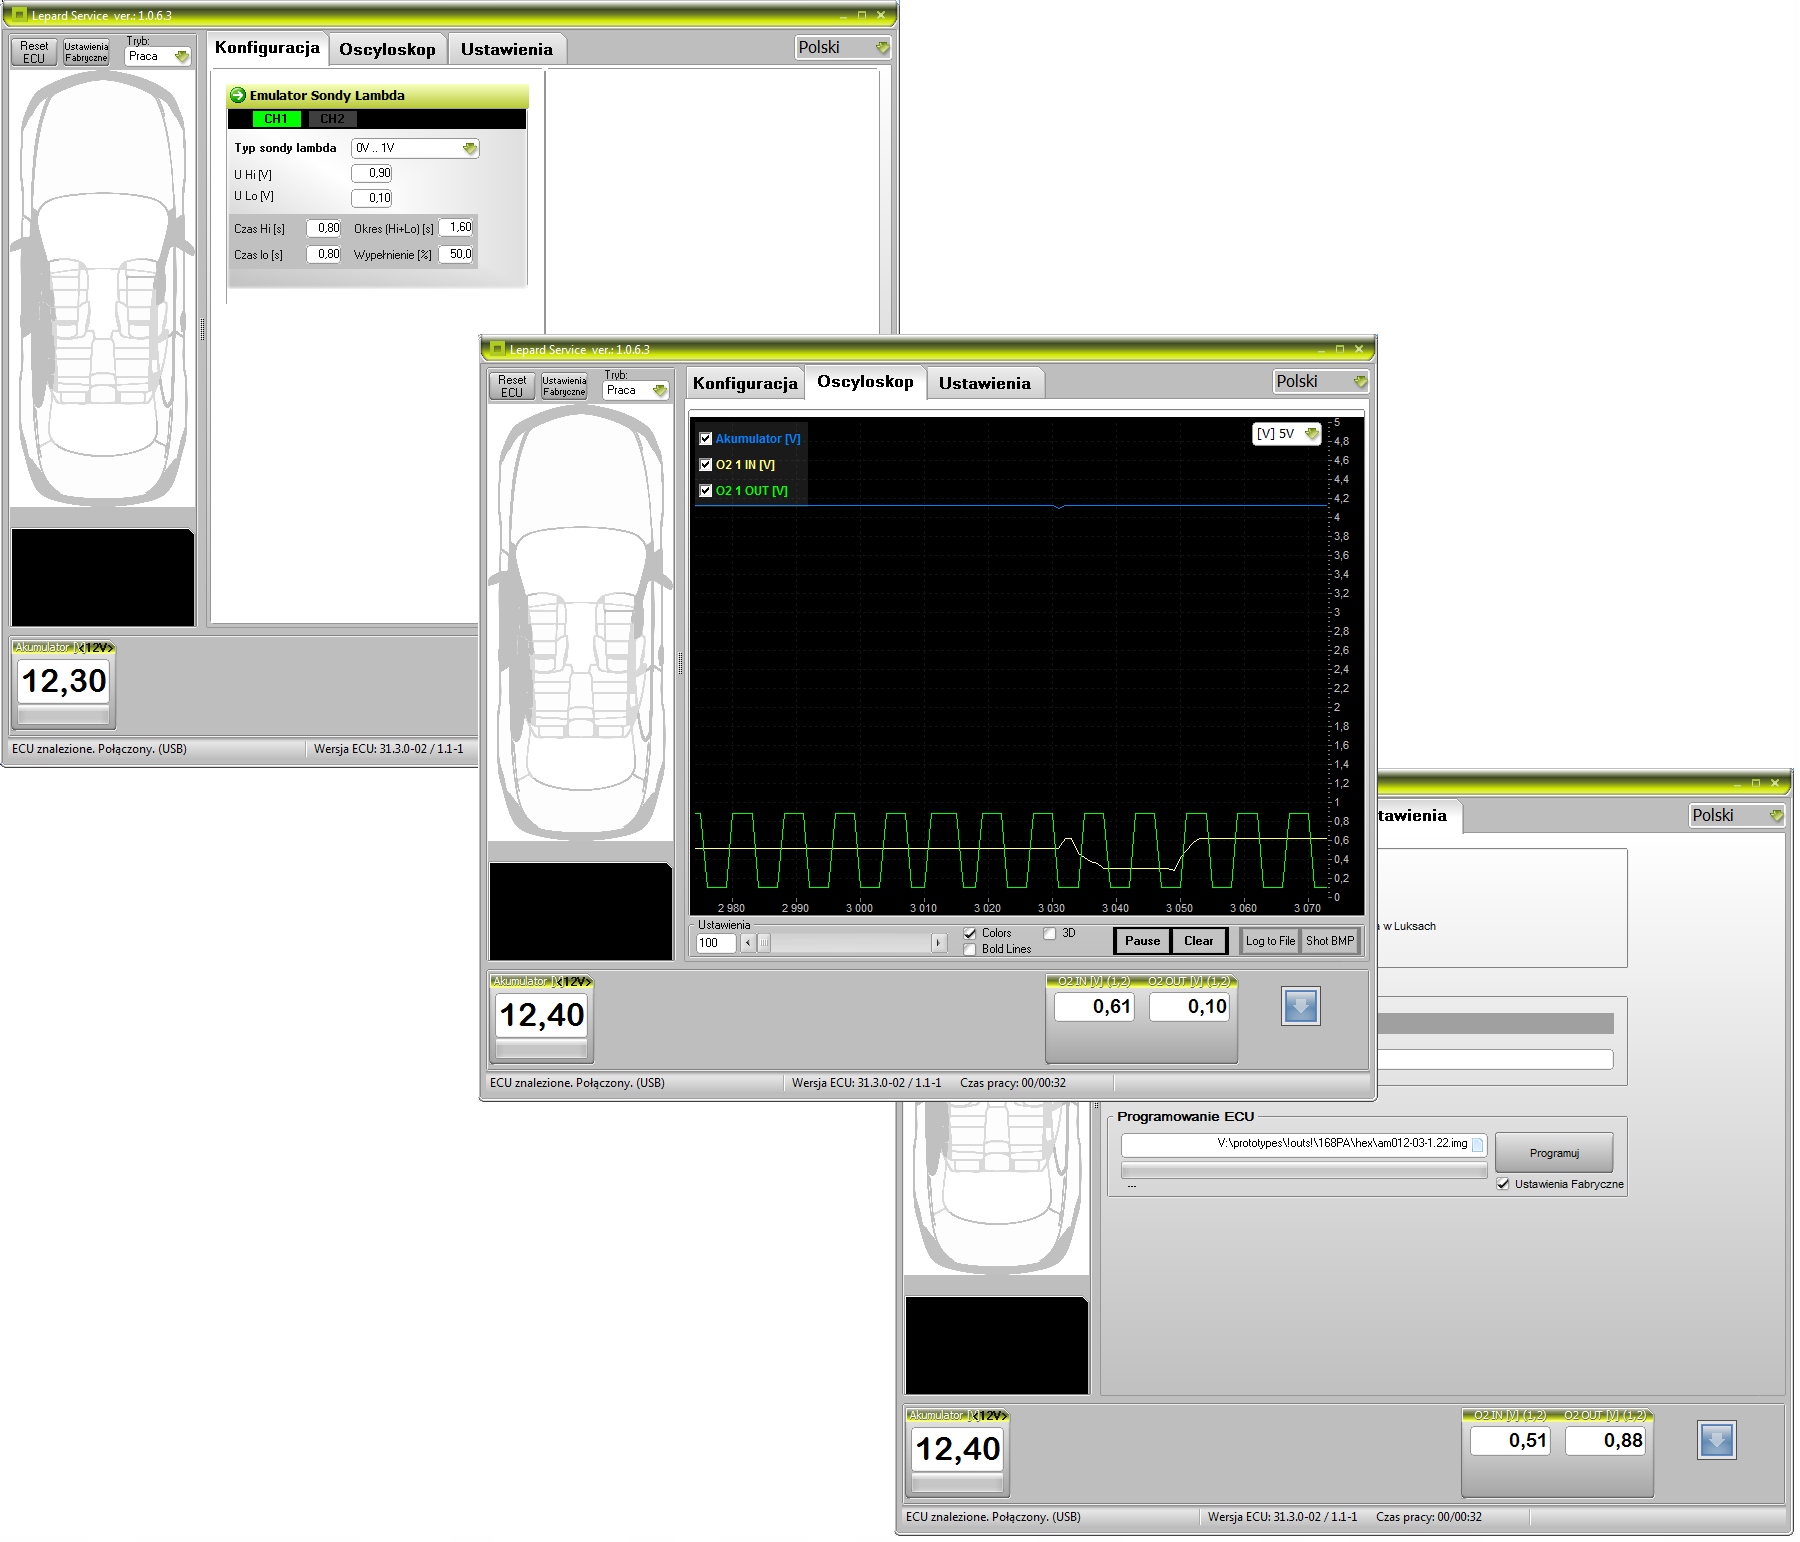Image resolution: width=1800 pixels, height=1542 pixels.
Task: Click right arrow of Ustawienia scrollbar
Action: [938, 943]
